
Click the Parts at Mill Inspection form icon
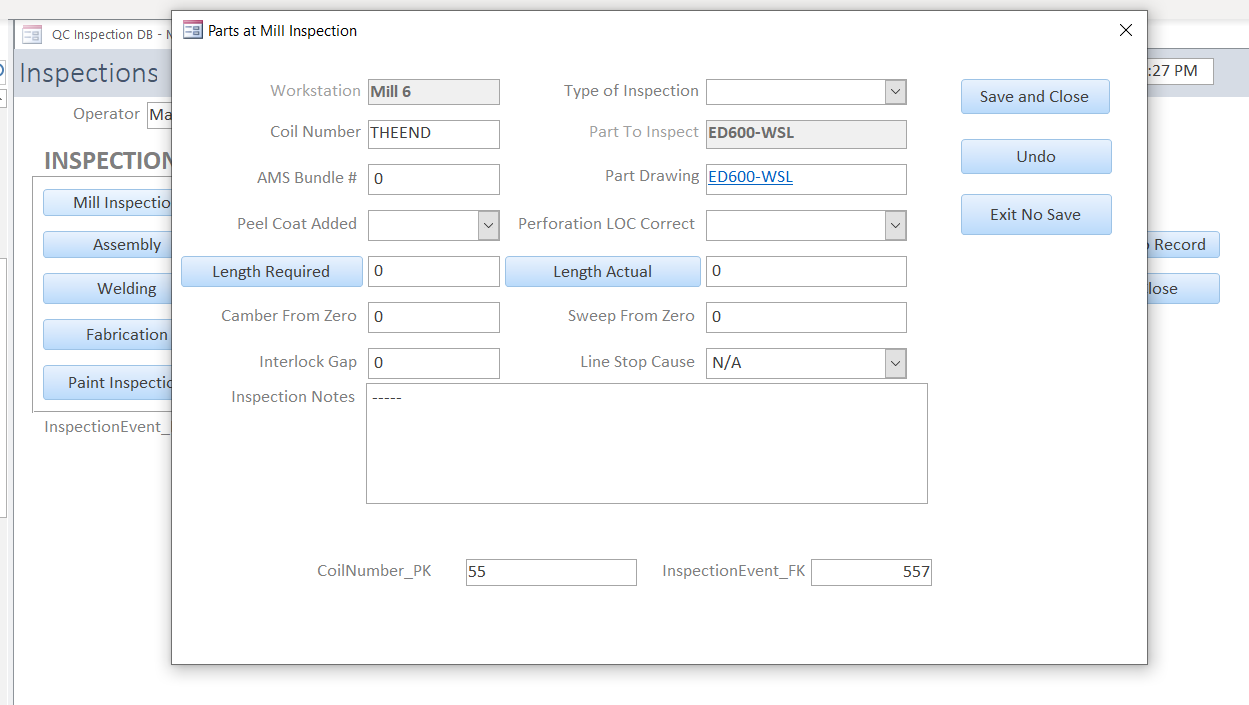click(192, 31)
